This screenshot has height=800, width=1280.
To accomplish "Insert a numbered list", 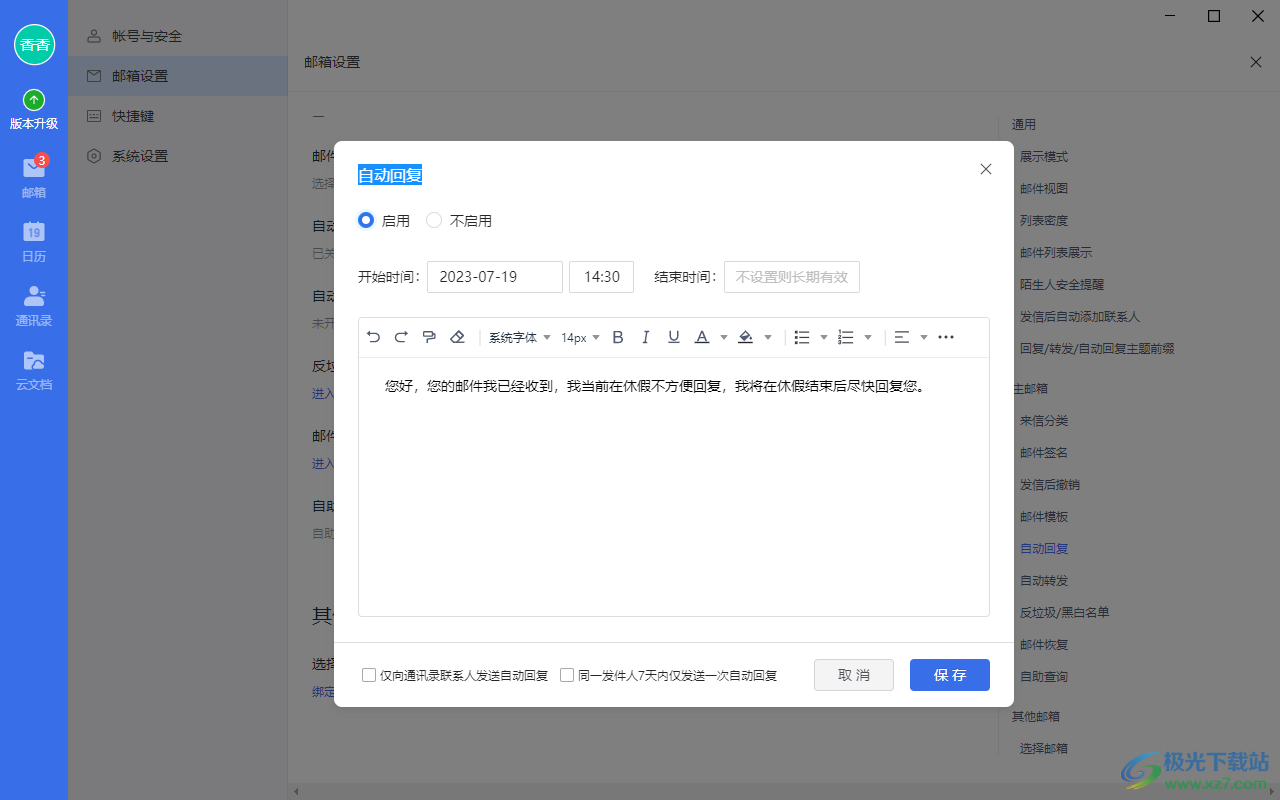I will (846, 337).
